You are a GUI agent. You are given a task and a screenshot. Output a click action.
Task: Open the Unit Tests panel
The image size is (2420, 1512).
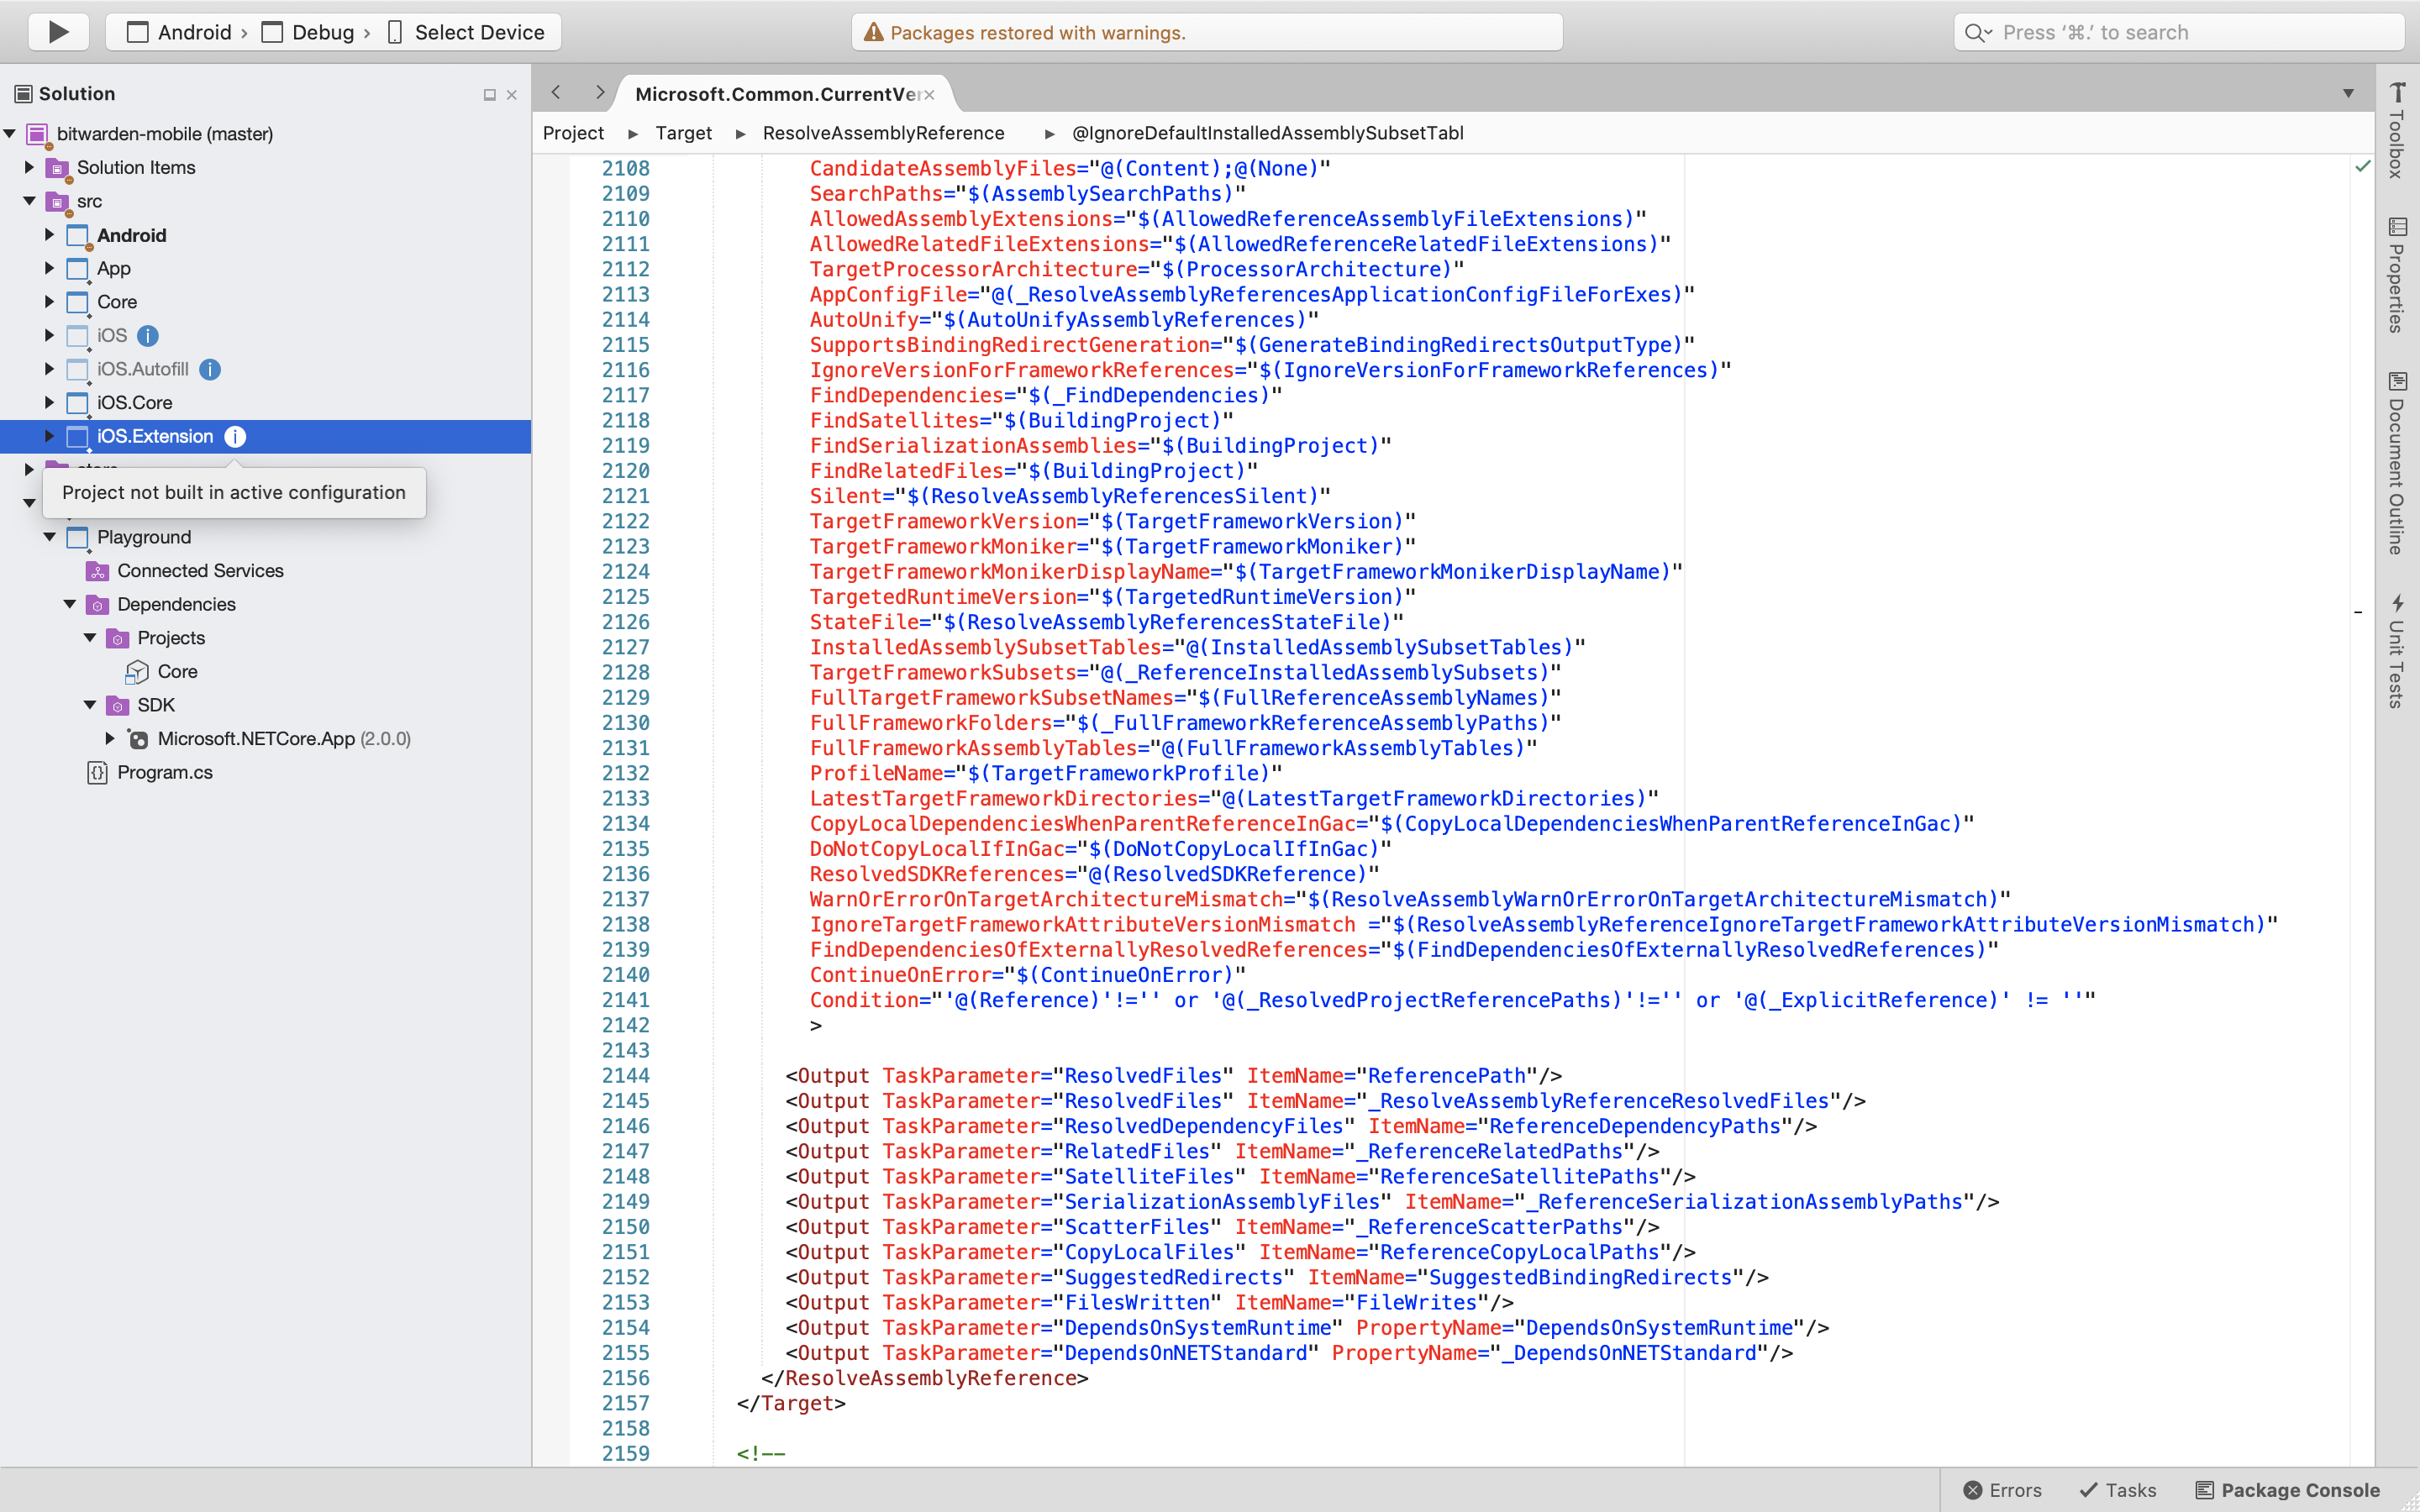(x=2397, y=651)
